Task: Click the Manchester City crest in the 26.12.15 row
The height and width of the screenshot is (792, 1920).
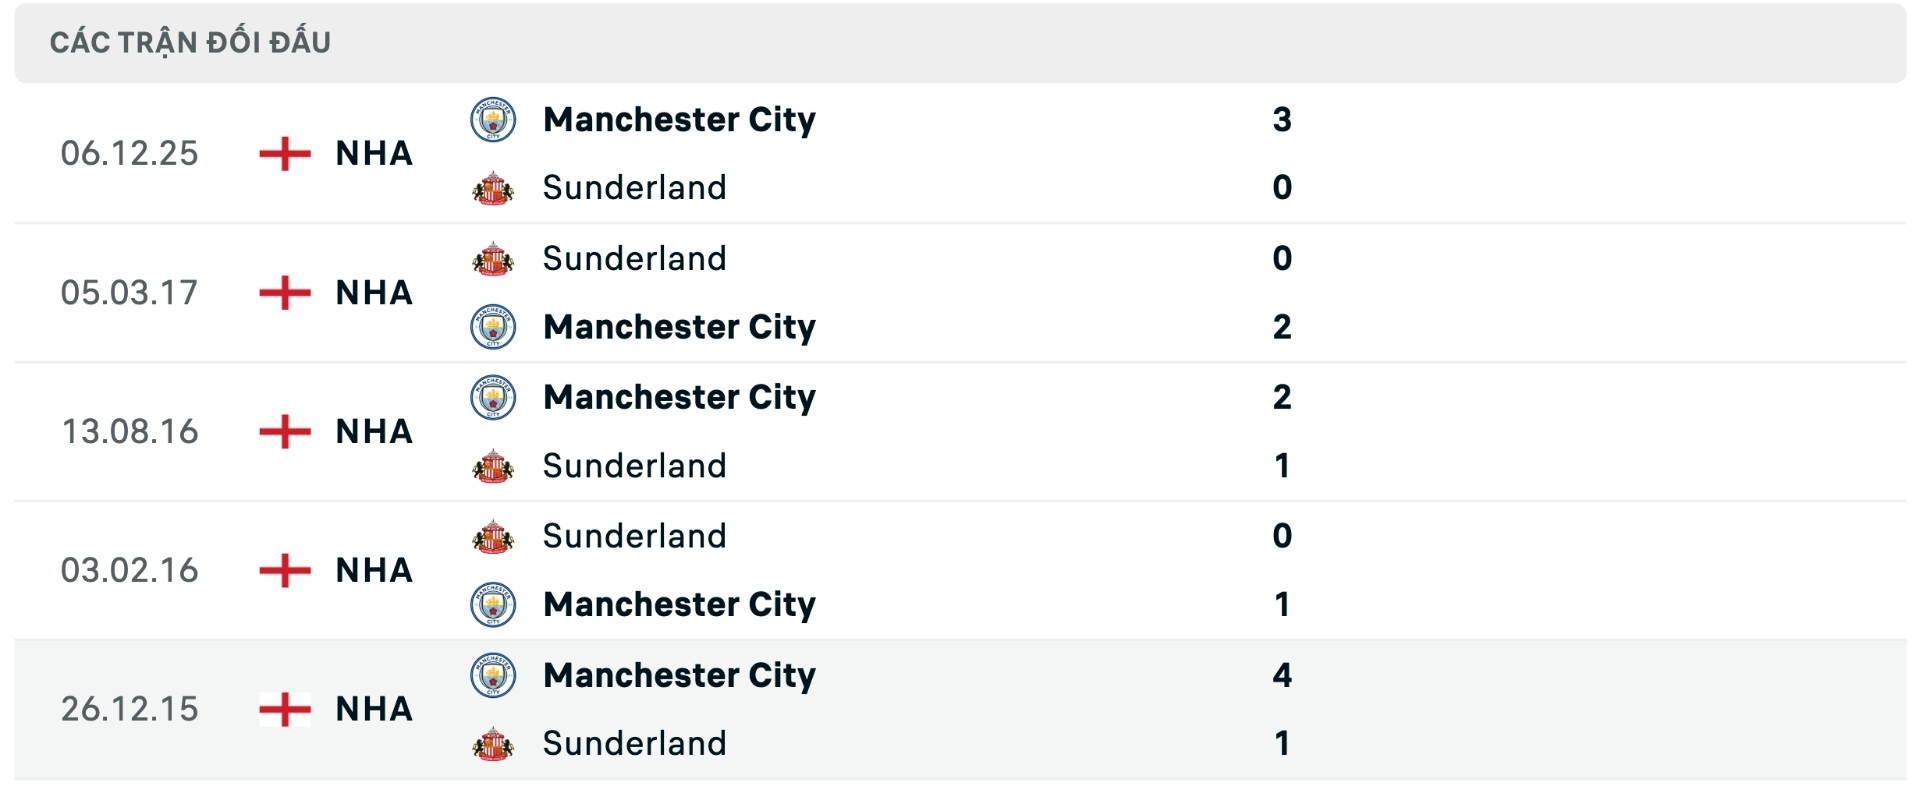Action: pos(493,675)
